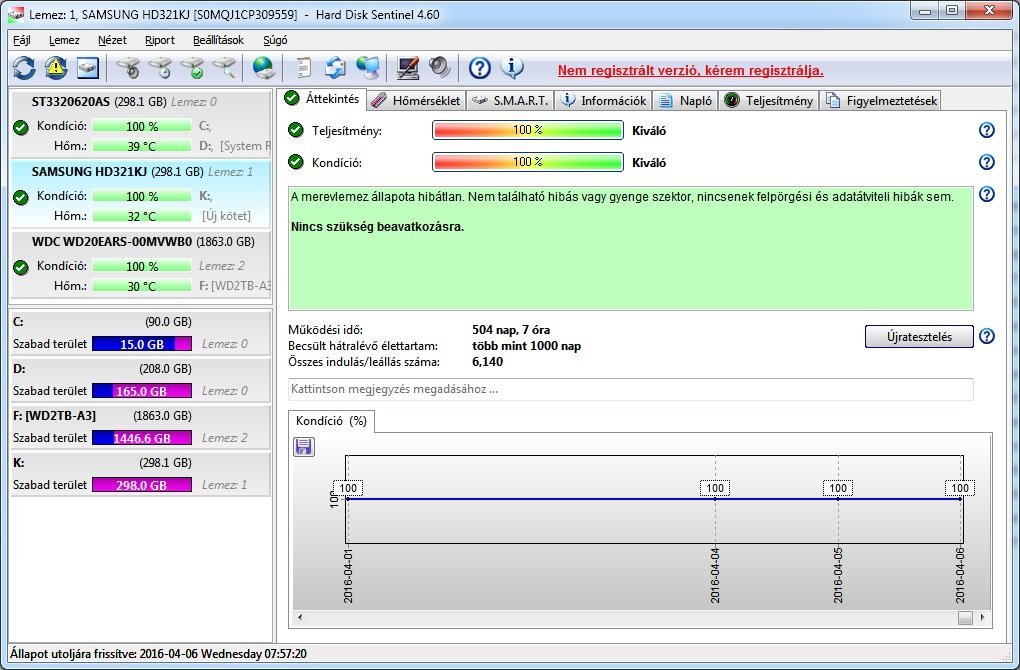Open the Nézet menu
Image resolution: width=1020 pixels, height=670 pixels.
[x=112, y=40]
